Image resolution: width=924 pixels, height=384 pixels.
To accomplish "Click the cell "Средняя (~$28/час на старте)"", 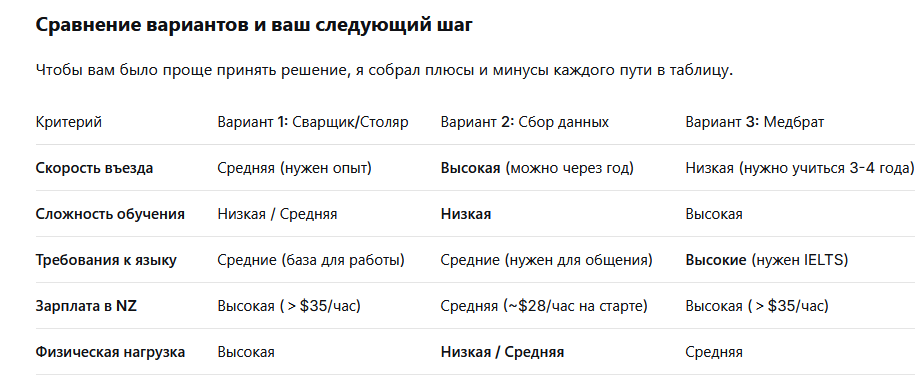I will [544, 306].
